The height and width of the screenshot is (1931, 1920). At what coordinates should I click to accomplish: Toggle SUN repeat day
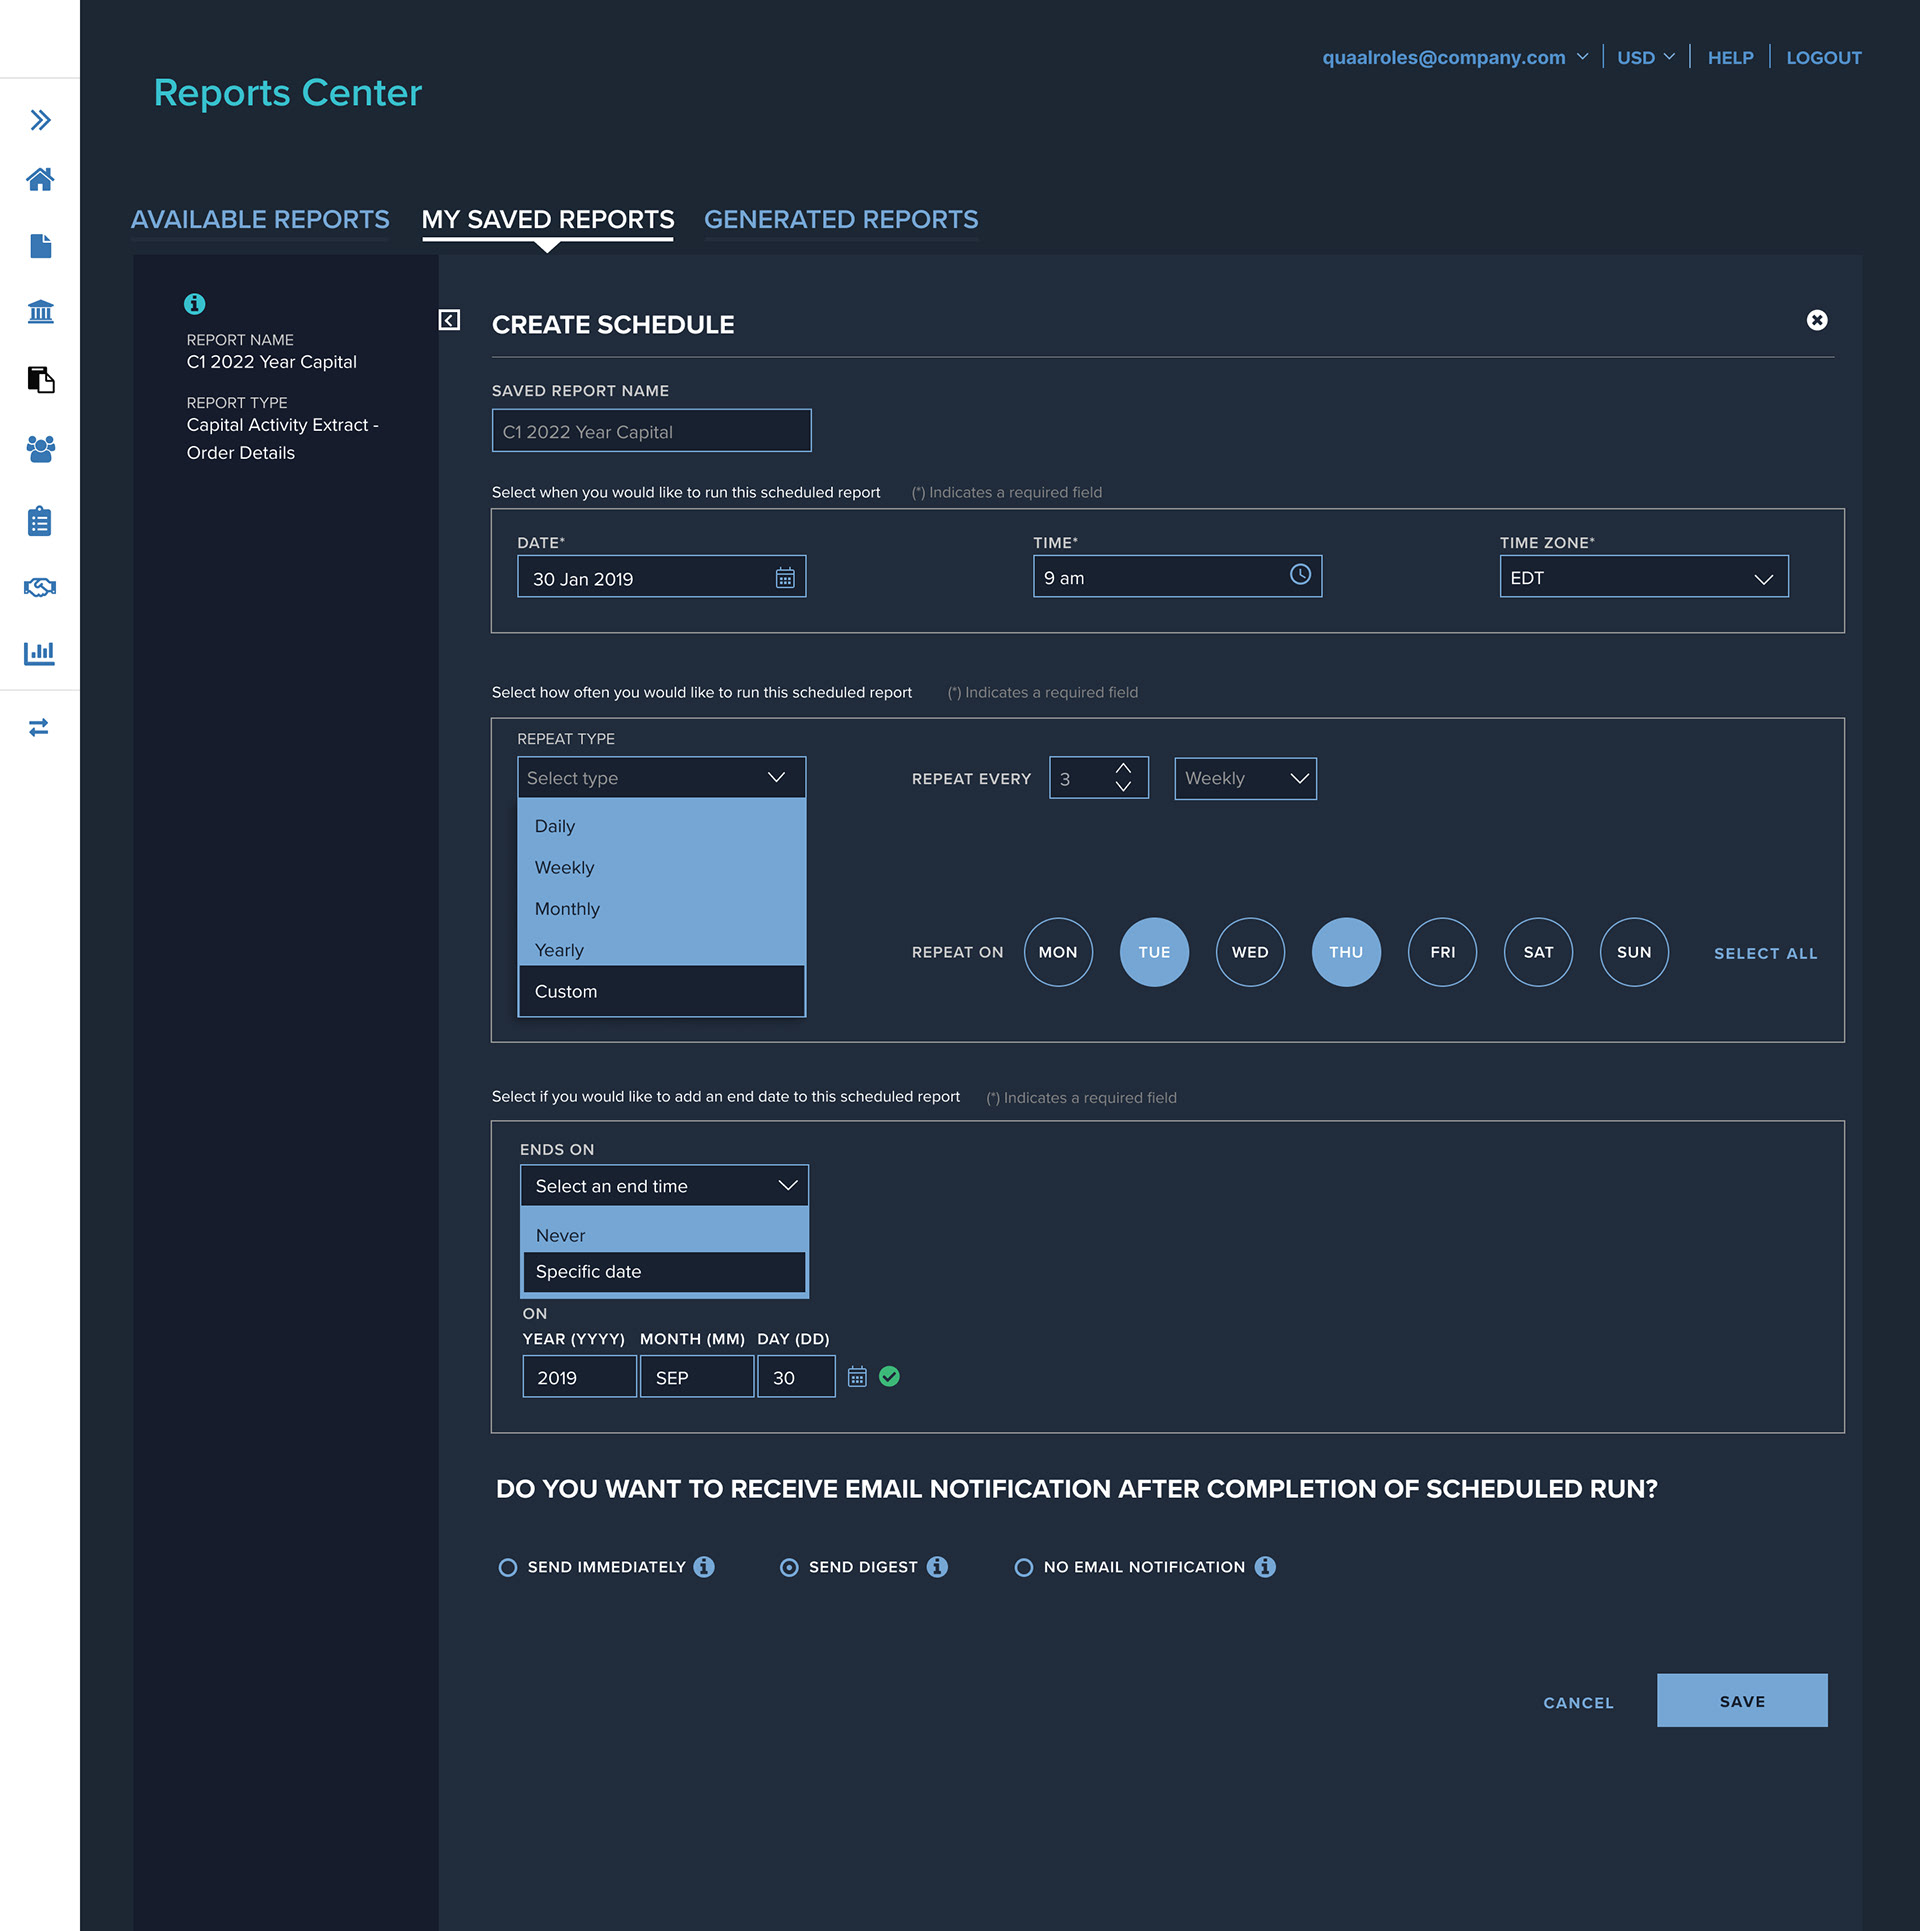(1634, 952)
